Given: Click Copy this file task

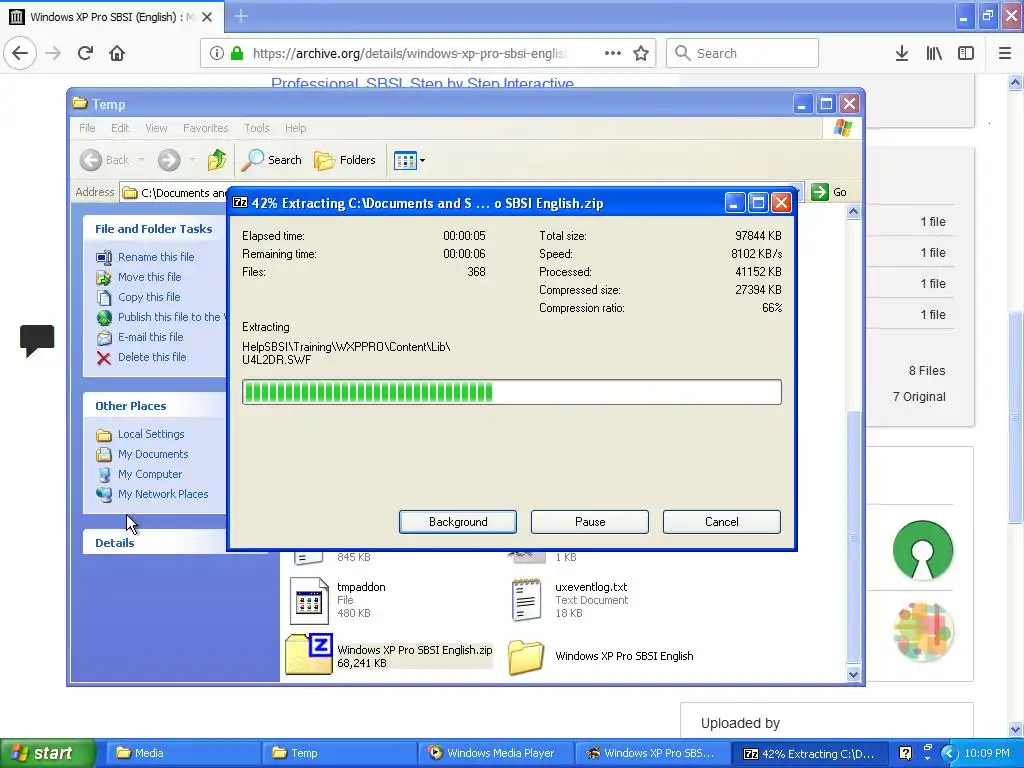Looking at the screenshot, I should click(x=149, y=297).
